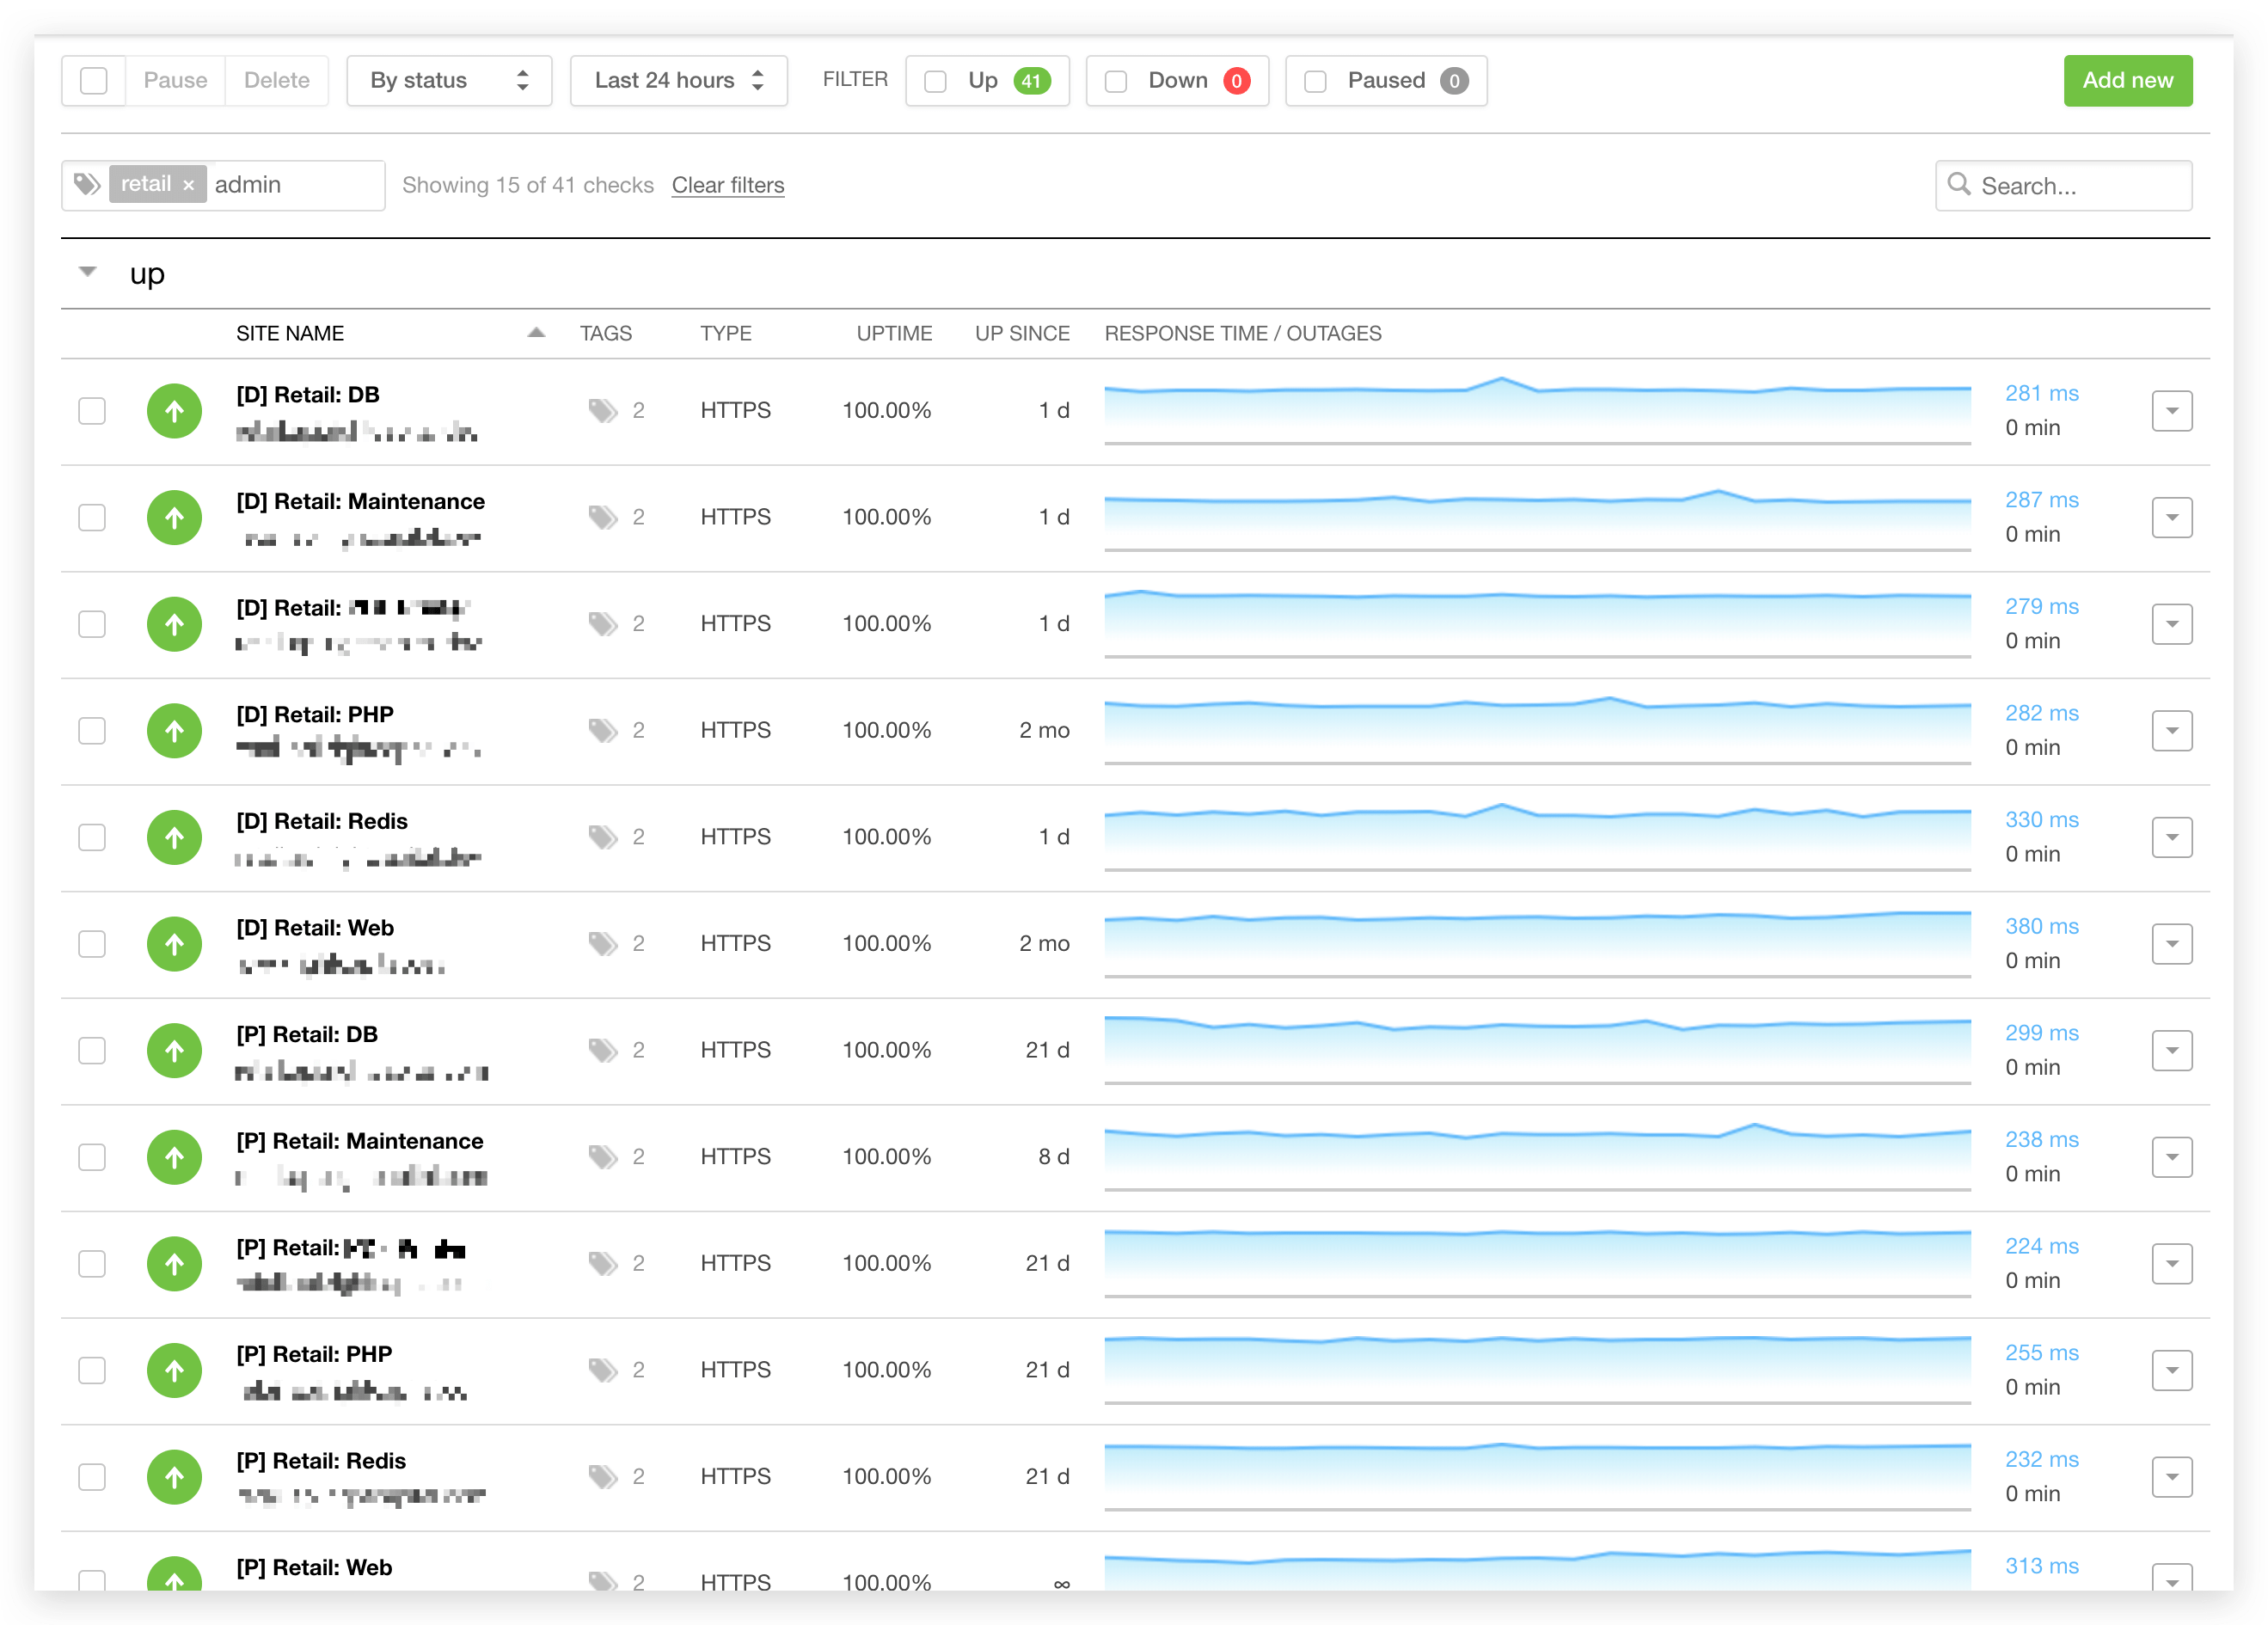Open the By status grouping dropdown
The width and height of the screenshot is (2268, 1625).
coord(449,81)
